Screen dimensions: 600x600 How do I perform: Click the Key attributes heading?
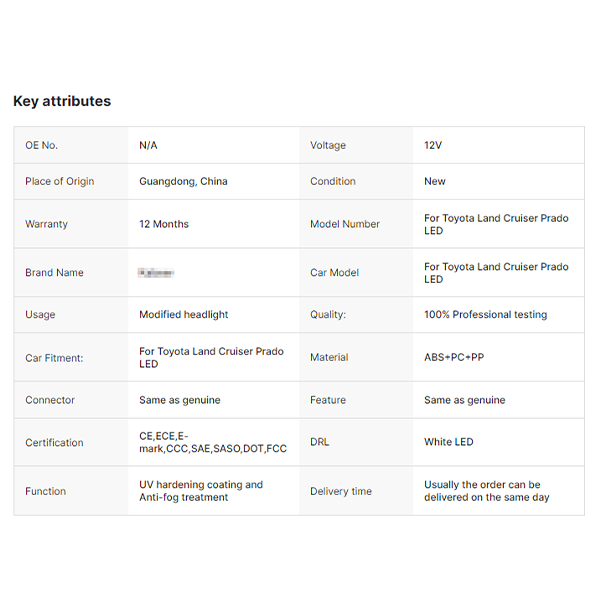click(62, 101)
